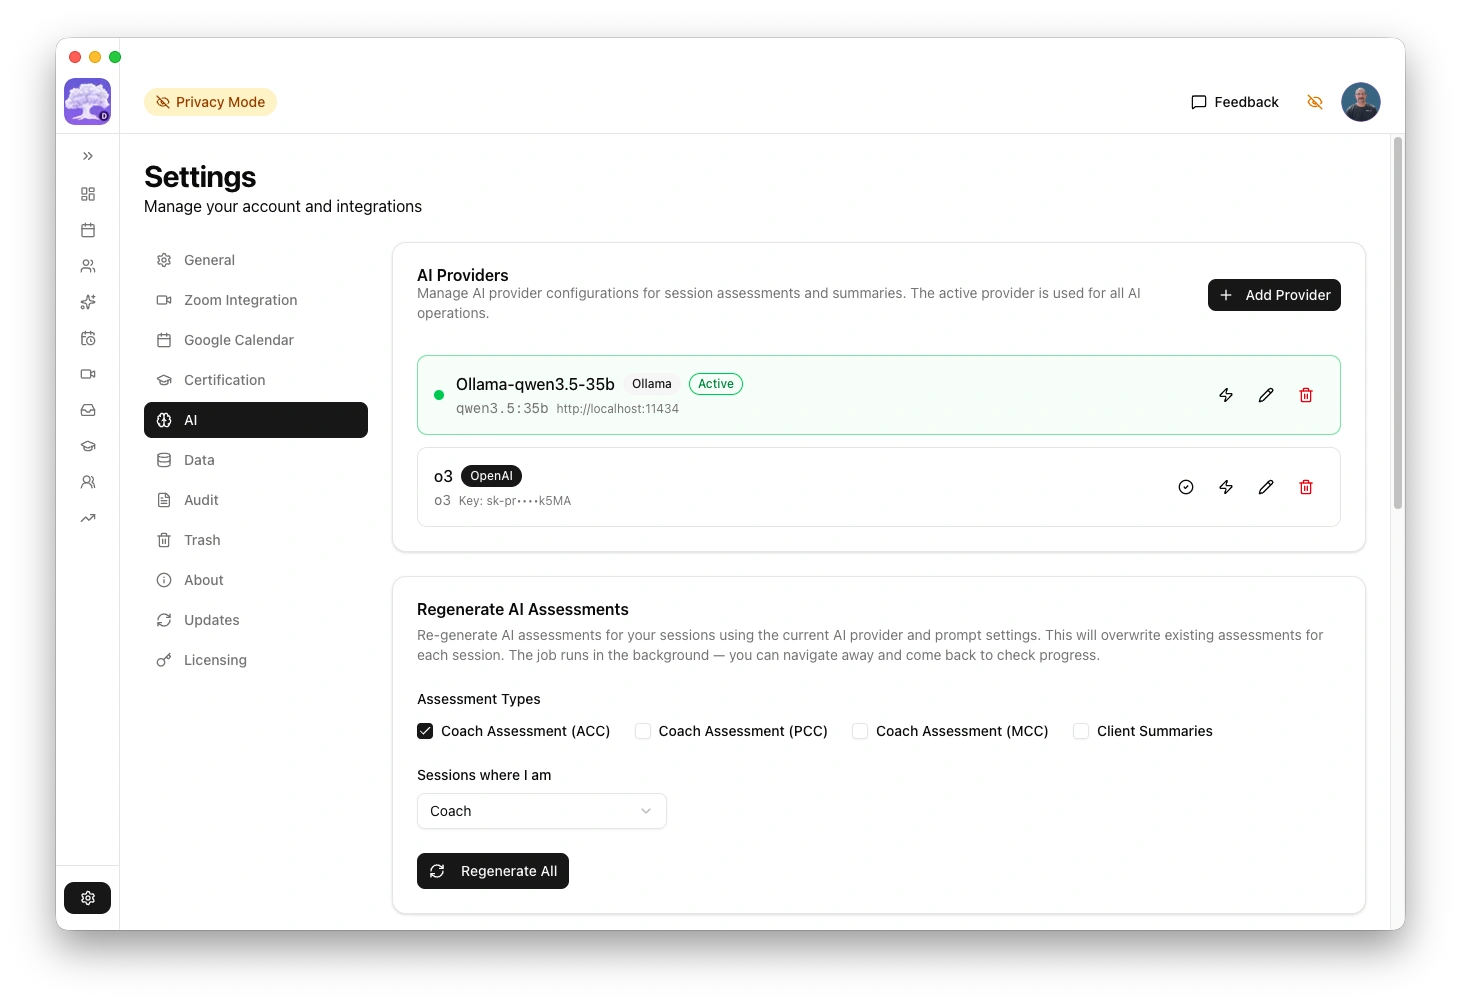The width and height of the screenshot is (1461, 1004).
Task: Open the analytics trend icon in the sidebar
Action: [x=88, y=518]
